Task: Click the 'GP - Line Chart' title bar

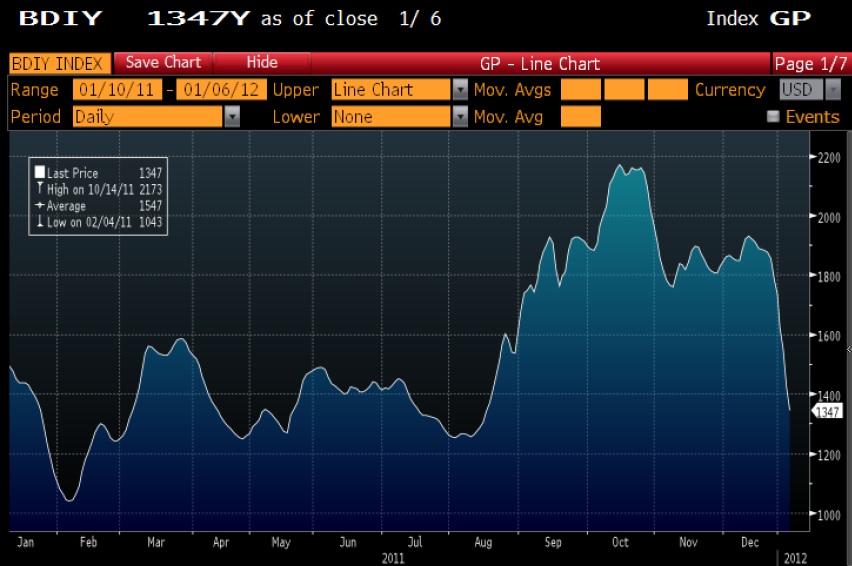Action: (540, 64)
